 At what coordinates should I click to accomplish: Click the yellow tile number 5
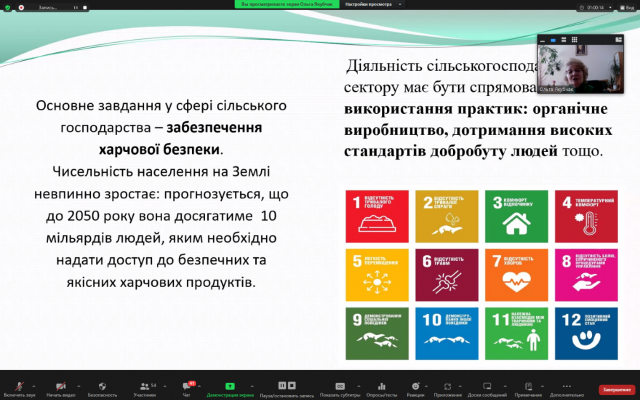coord(377,275)
